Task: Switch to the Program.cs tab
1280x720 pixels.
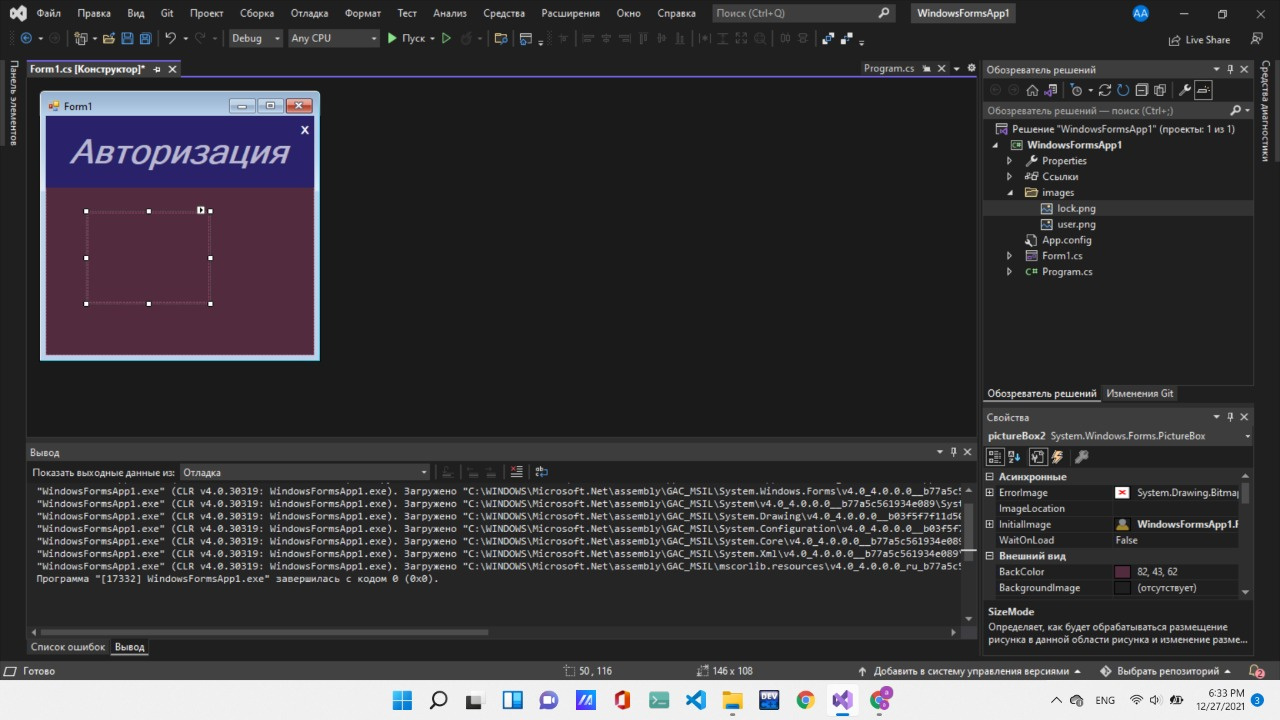Action: 888,68
